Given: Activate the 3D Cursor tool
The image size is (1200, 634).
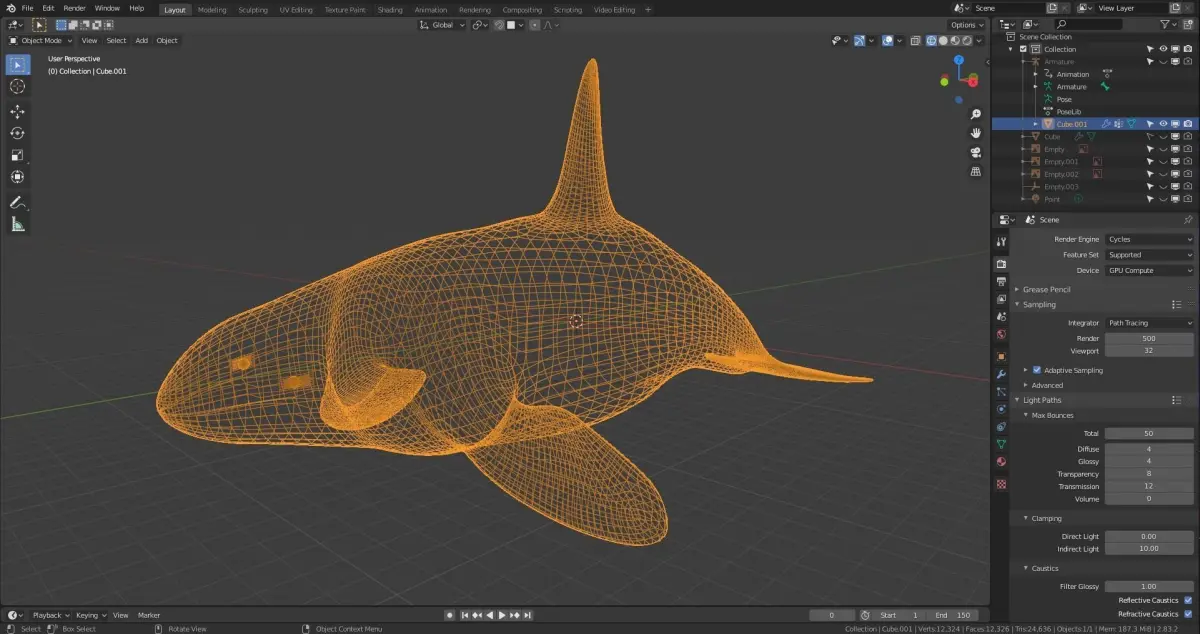Looking at the screenshot, I should pos(17,87).
